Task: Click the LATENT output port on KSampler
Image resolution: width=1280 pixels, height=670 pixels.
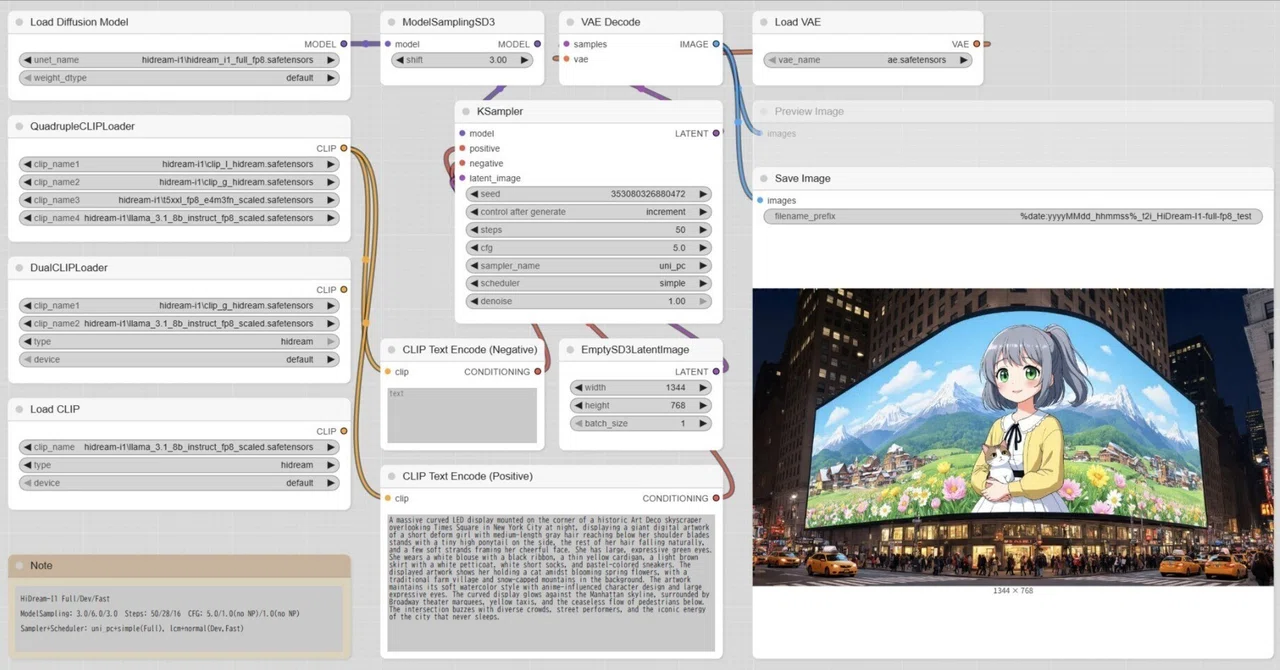Action: 716,134
